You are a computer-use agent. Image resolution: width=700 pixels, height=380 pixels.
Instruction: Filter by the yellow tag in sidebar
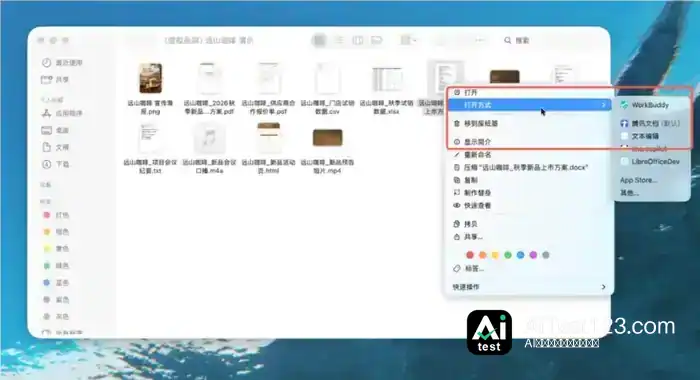56,249
